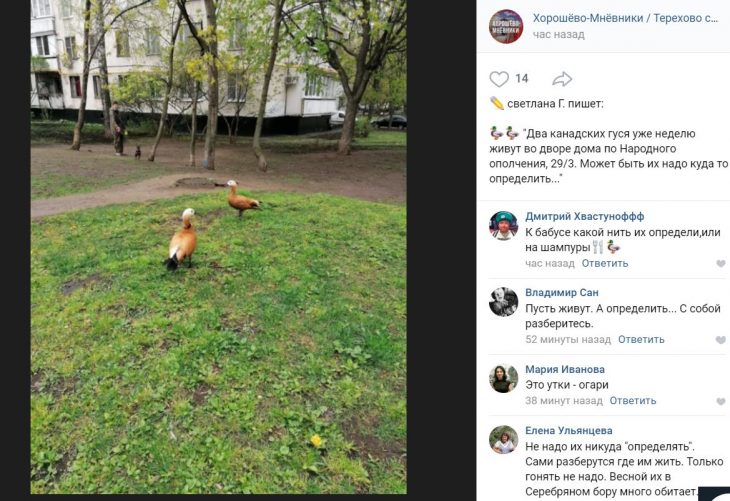Open the Хорошёво-Мнёвники community avatar
The height and width of the screenshot is (501, 730).
(506, 27)
